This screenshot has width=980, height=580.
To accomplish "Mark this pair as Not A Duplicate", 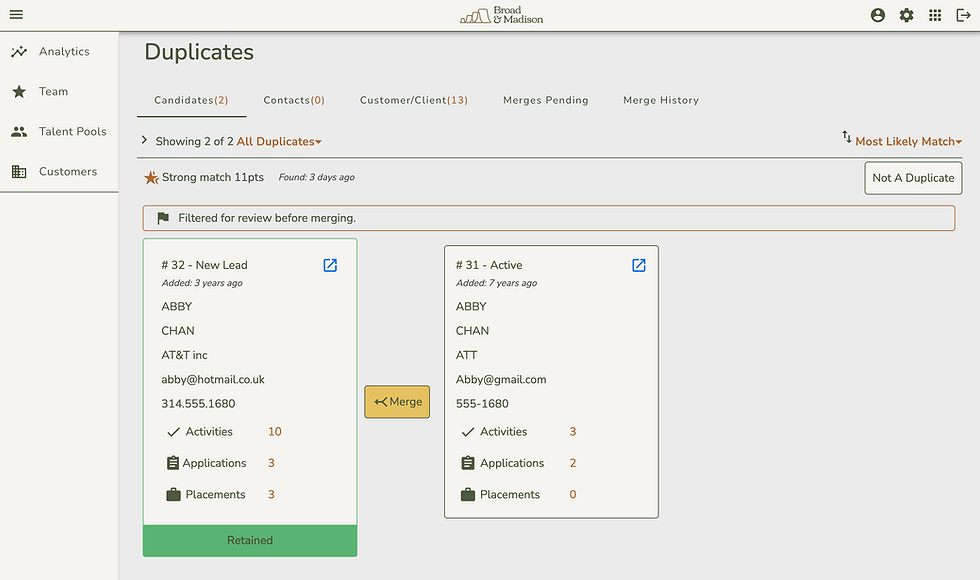I will point(912,178).
